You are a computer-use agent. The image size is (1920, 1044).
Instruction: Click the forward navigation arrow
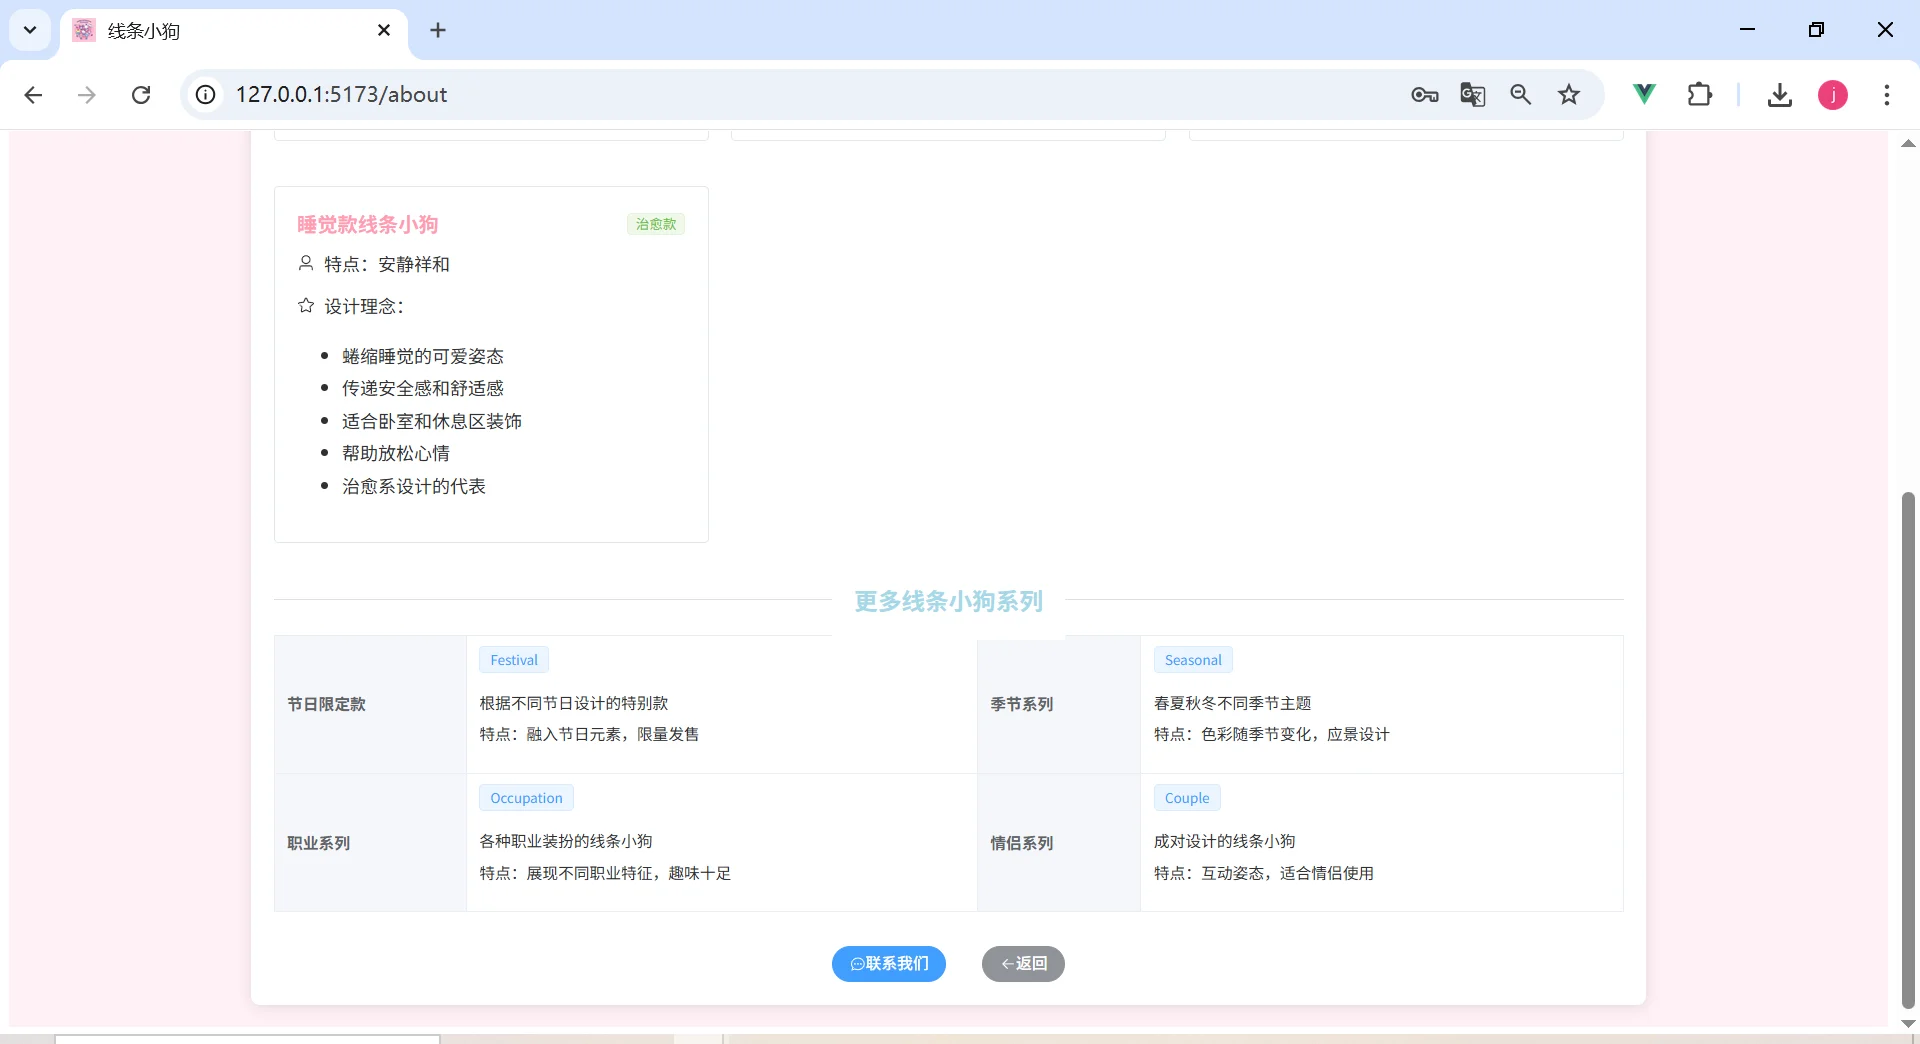[87, 95]
